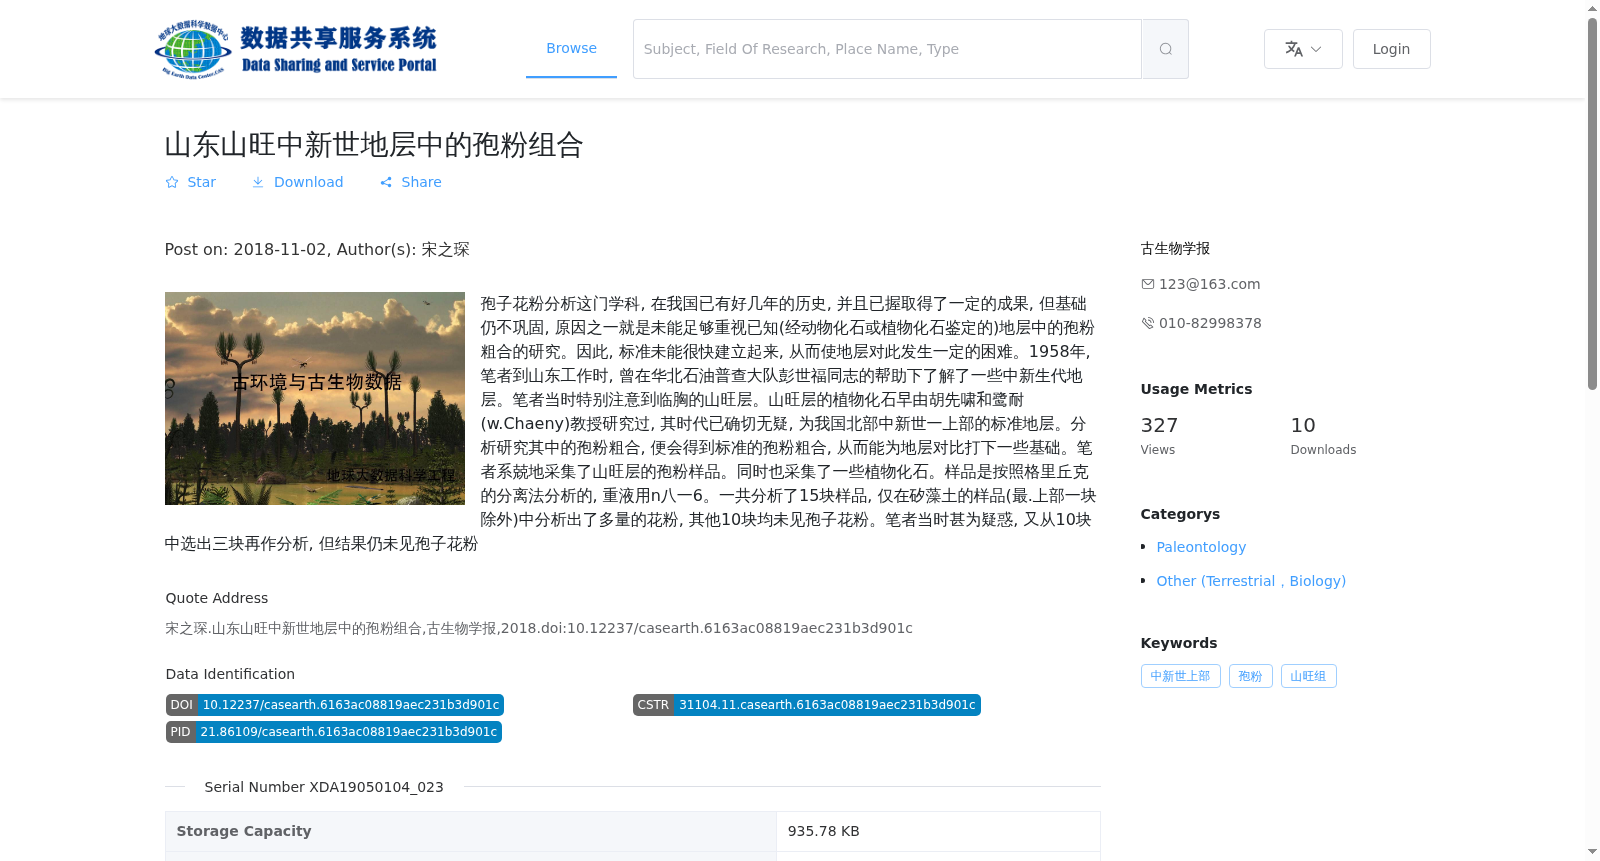The height and width of the screenshot is (861, 1600).
Task: Select keyword tag 孢粉
Action: 1250,676
